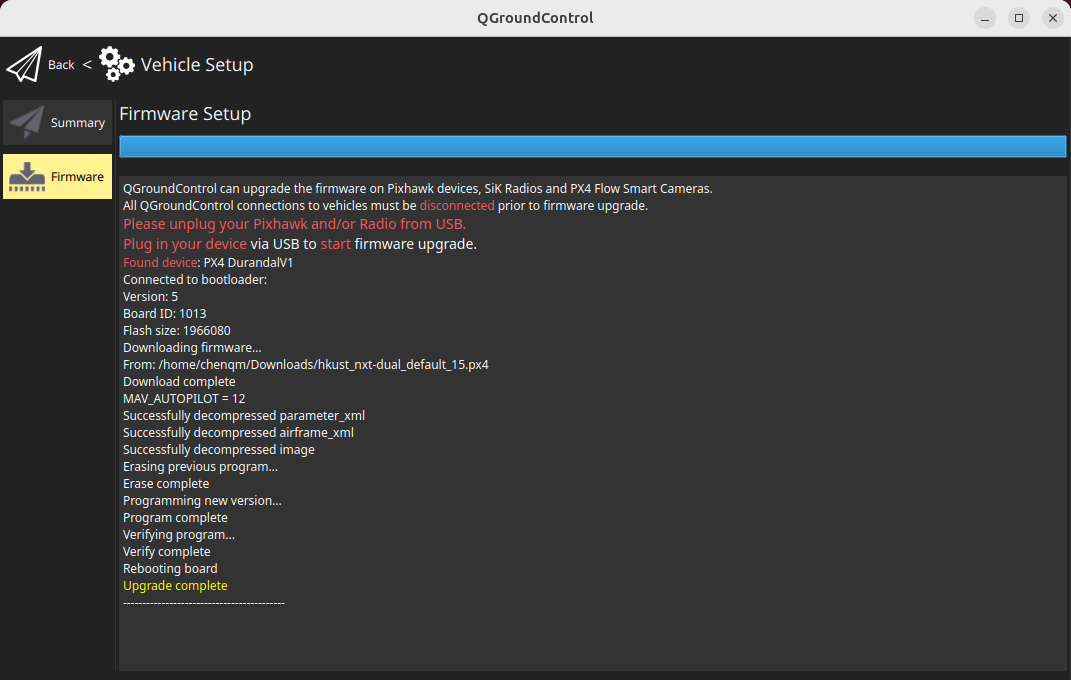Click the red 'Please unplug your Pixhawk' line

pos(294,224)
